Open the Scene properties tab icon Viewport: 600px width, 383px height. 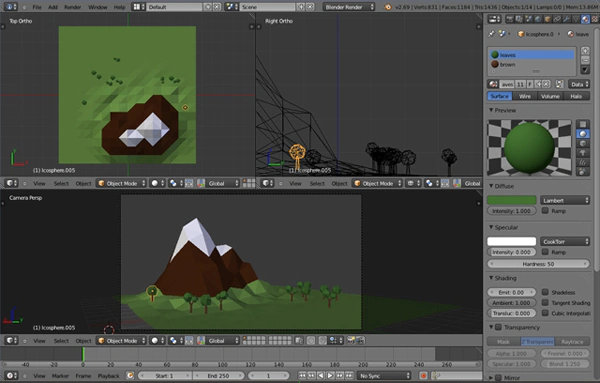pyautogui.click(x=528, y=19)
